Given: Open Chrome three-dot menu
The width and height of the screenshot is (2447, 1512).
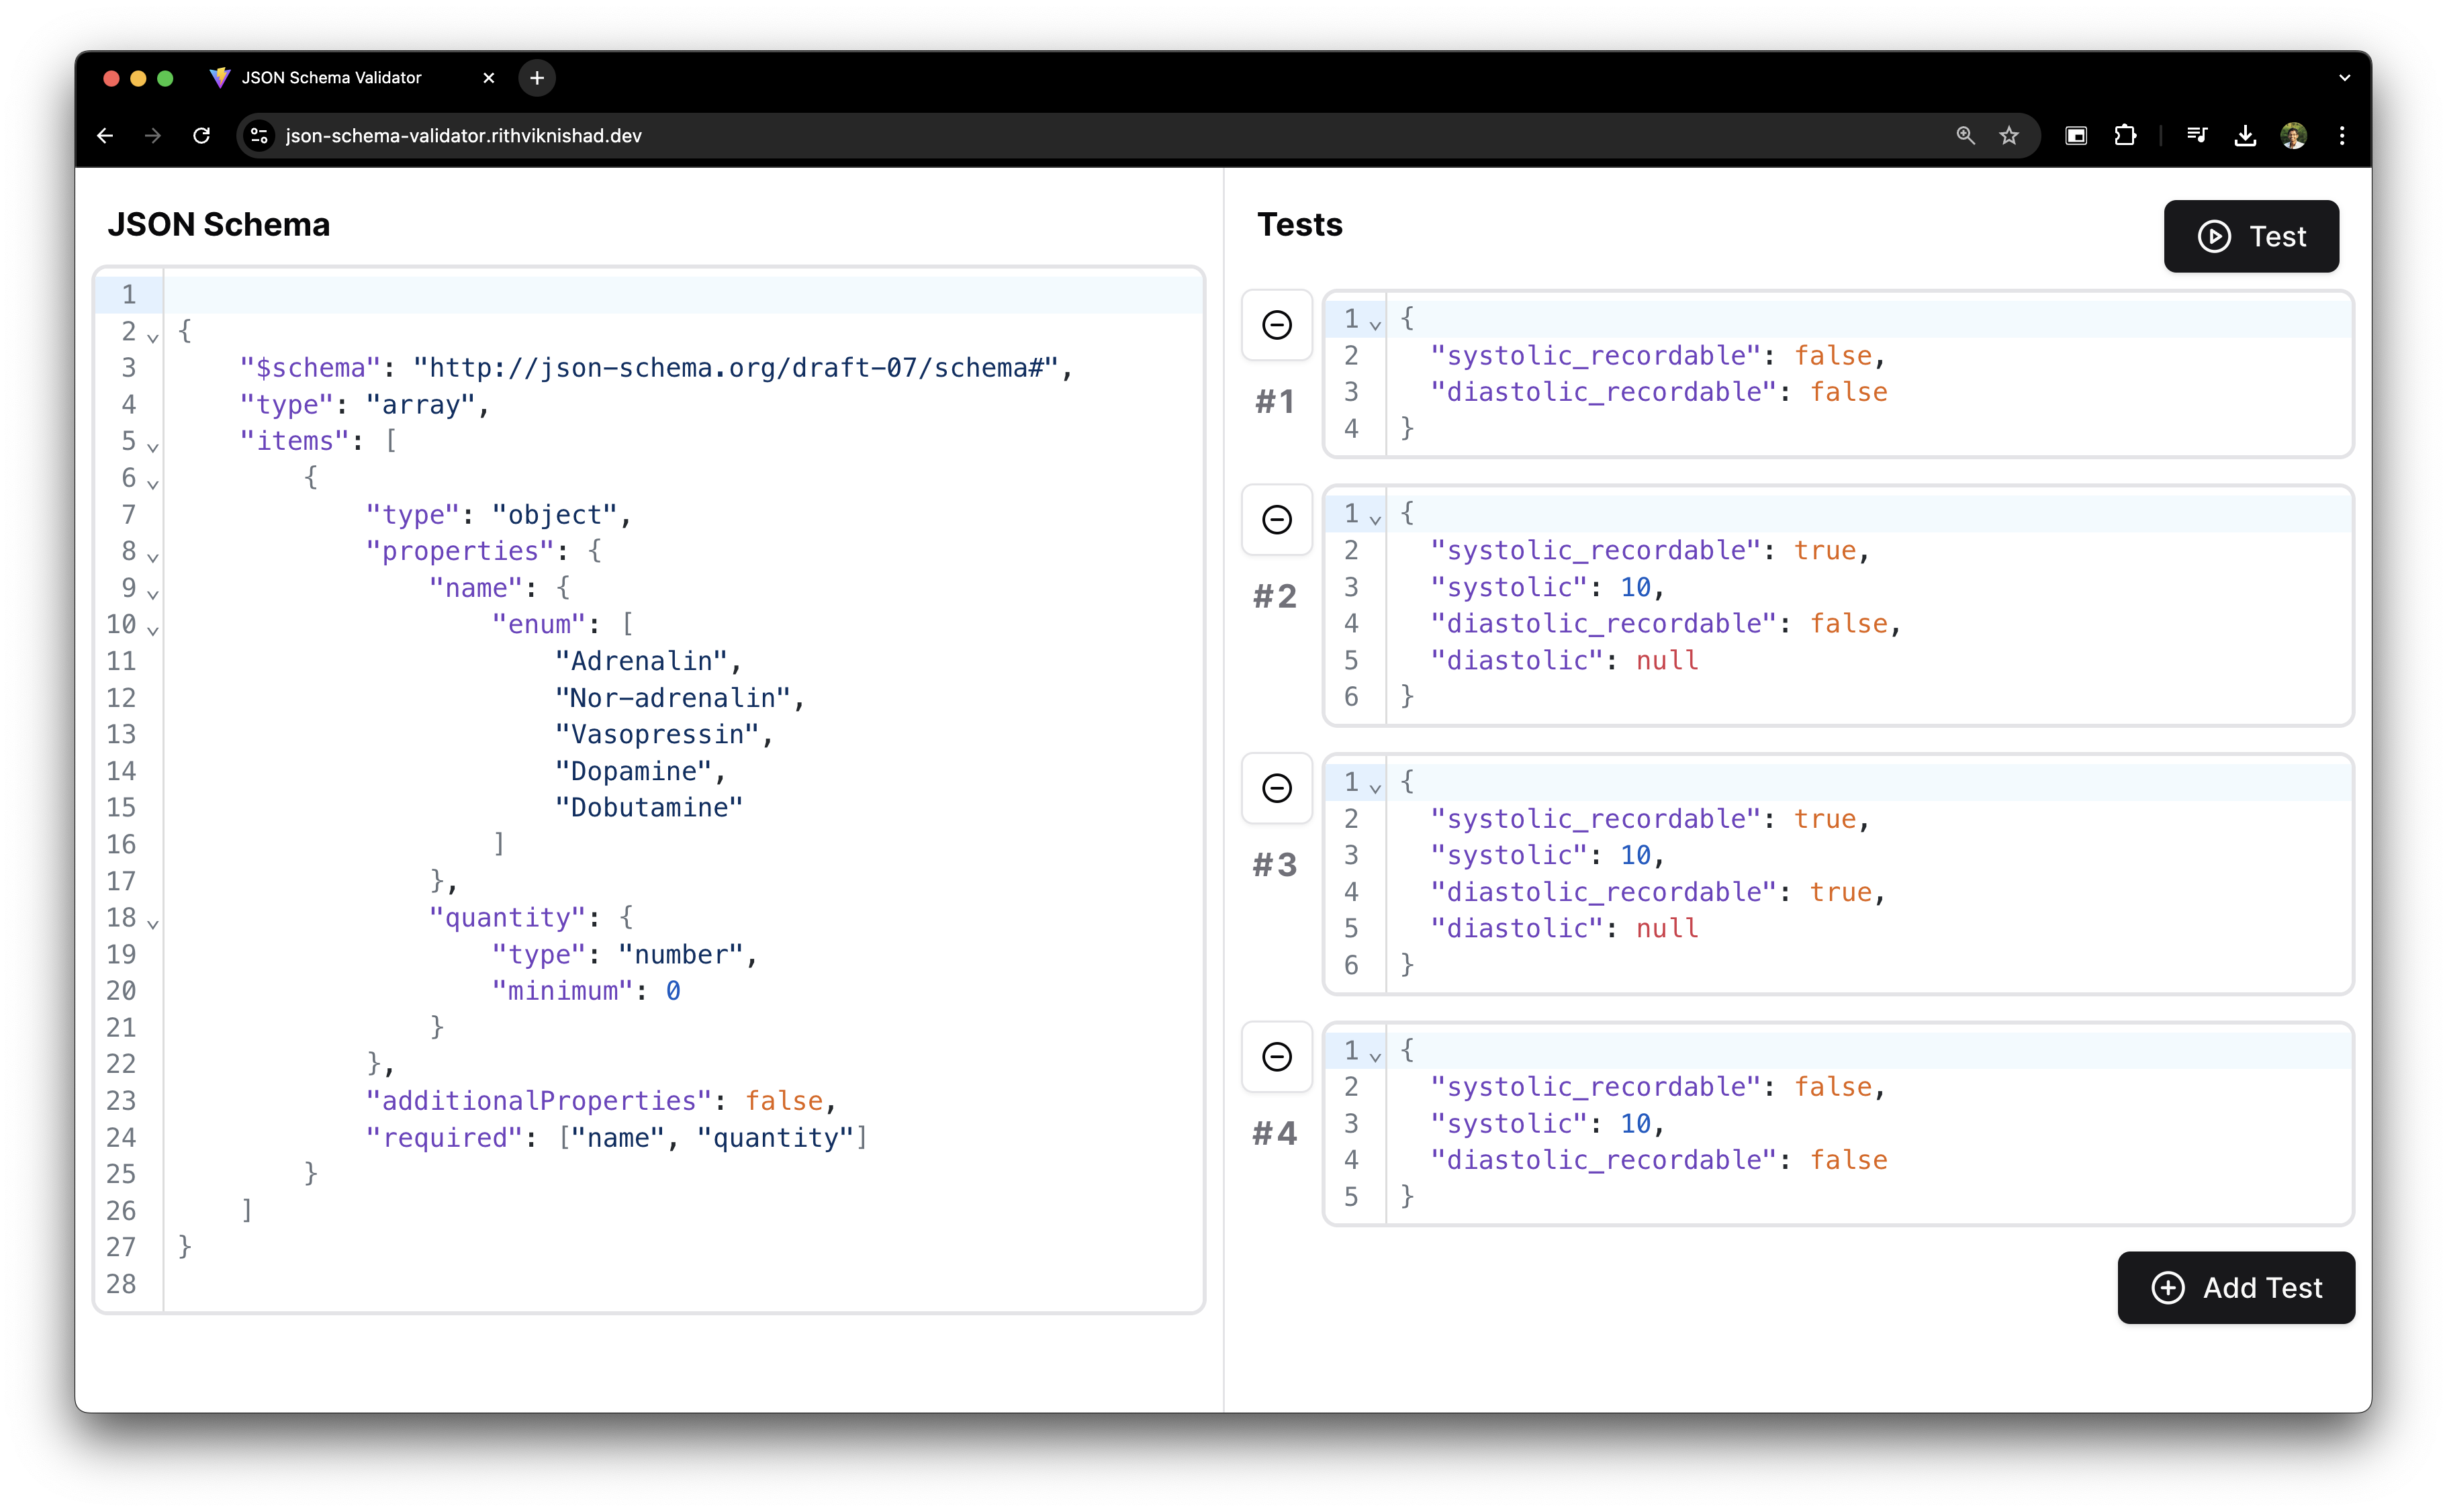Looking at the screenshot, I should point(2342,136).
